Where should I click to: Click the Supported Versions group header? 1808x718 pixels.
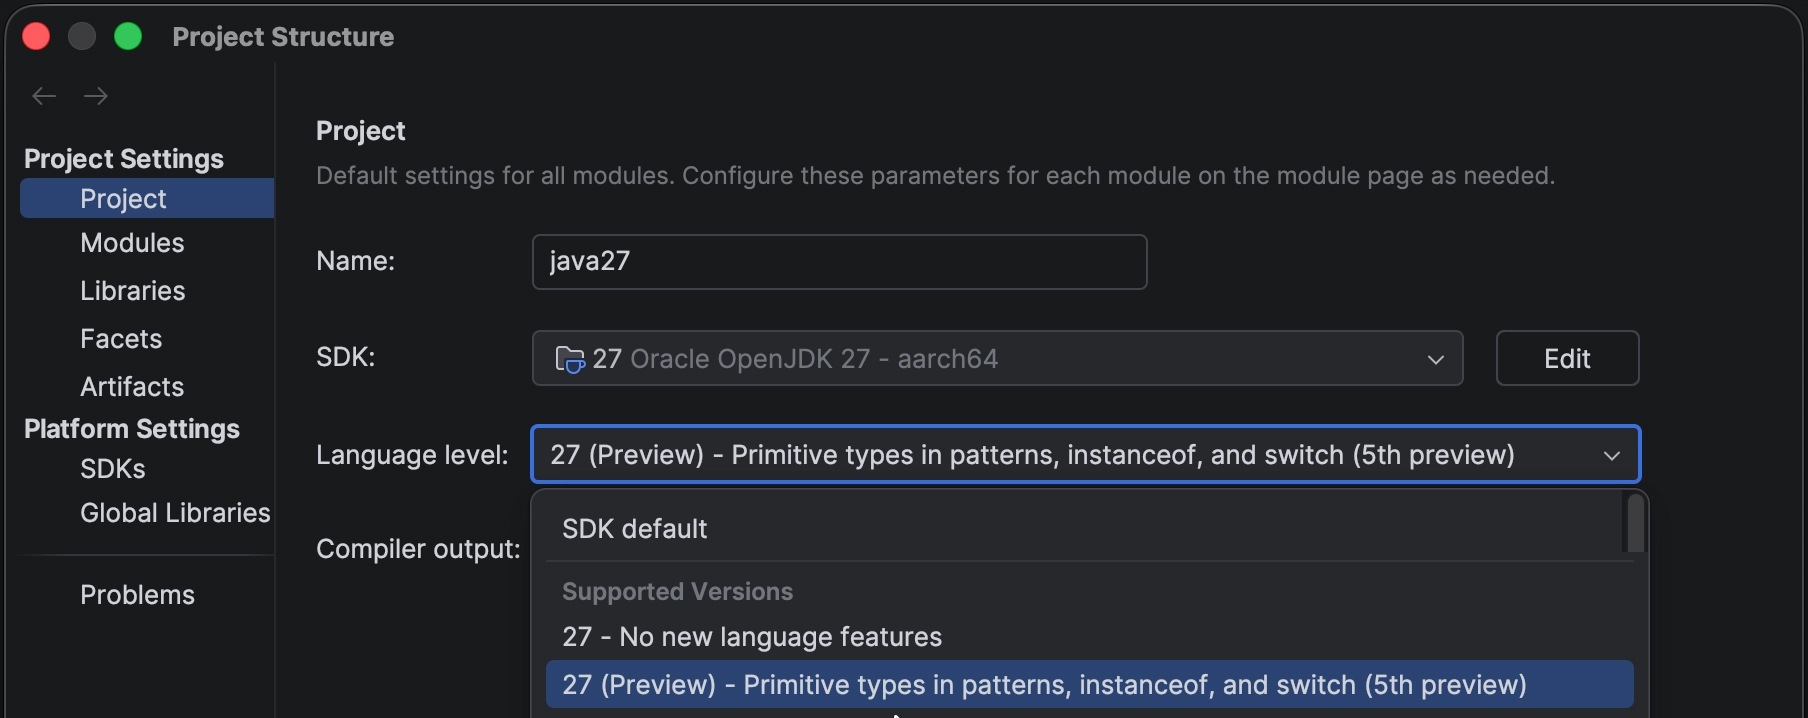[x=677, y=592]
